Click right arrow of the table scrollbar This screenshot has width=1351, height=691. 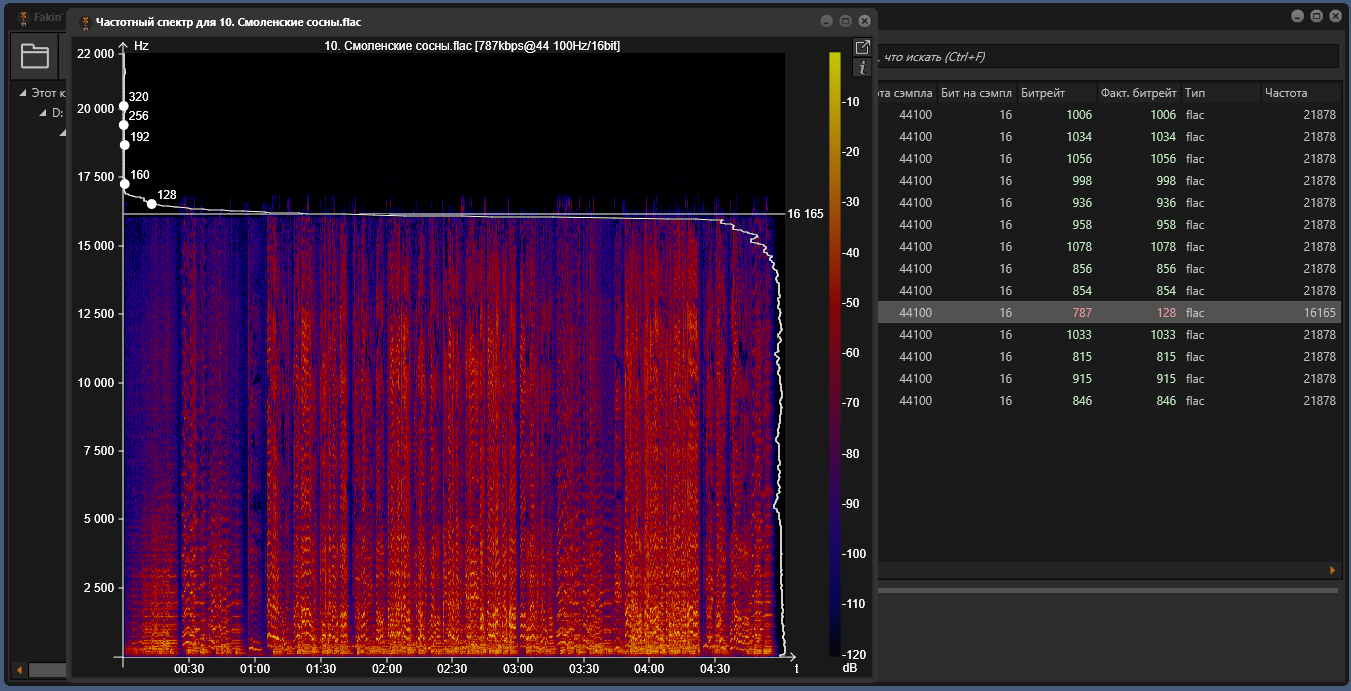1332,570
